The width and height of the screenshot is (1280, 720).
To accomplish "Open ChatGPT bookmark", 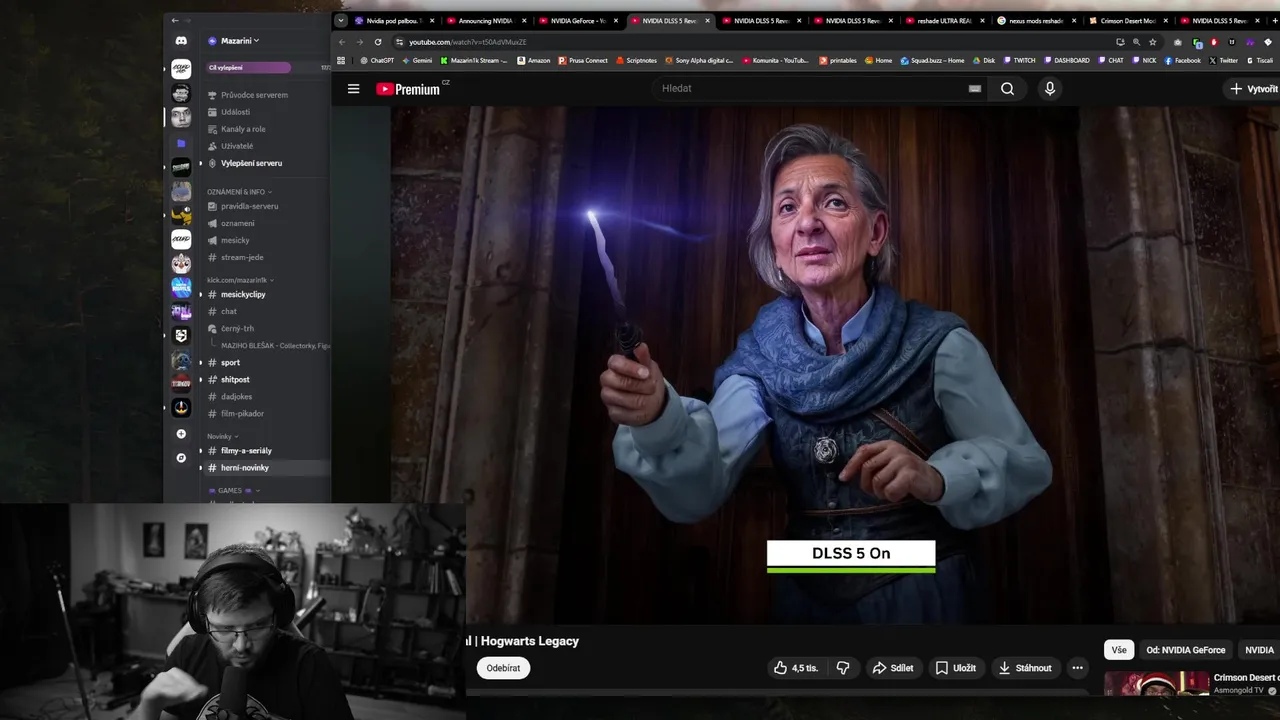I will pyautogui.click(x=377, y=60).
